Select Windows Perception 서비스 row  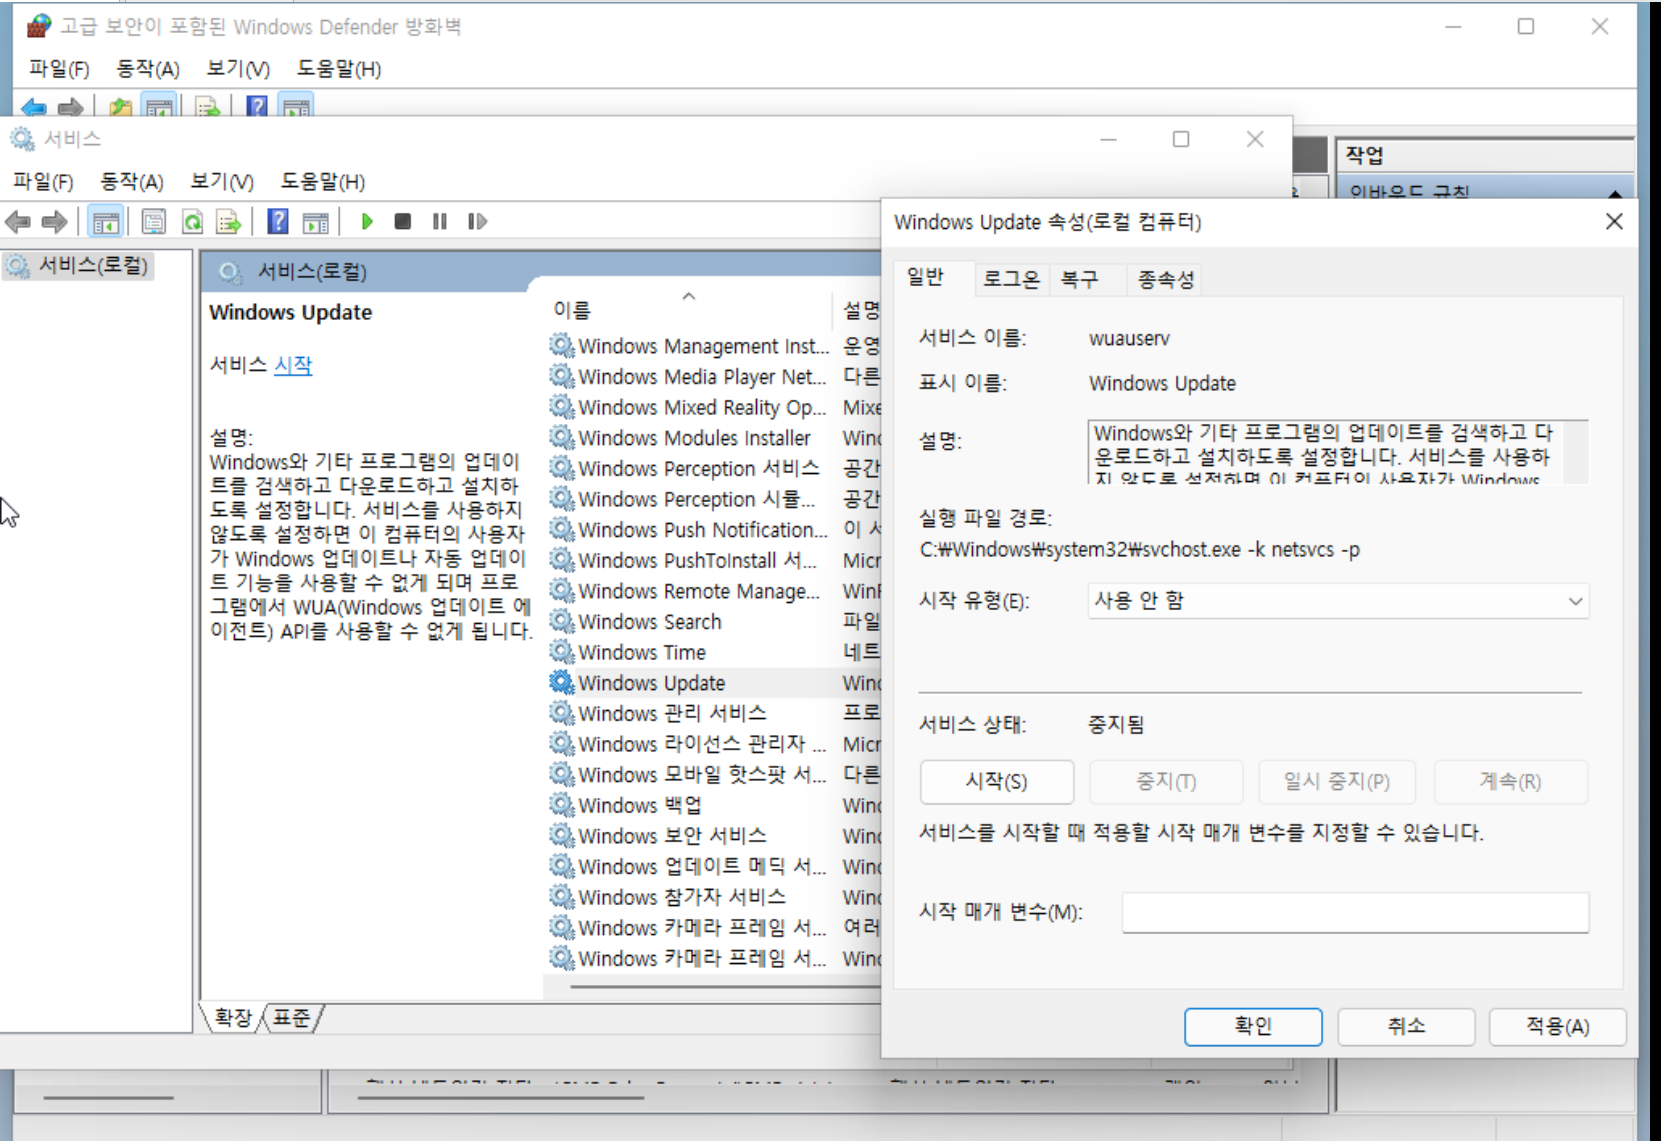pos(714,468)
